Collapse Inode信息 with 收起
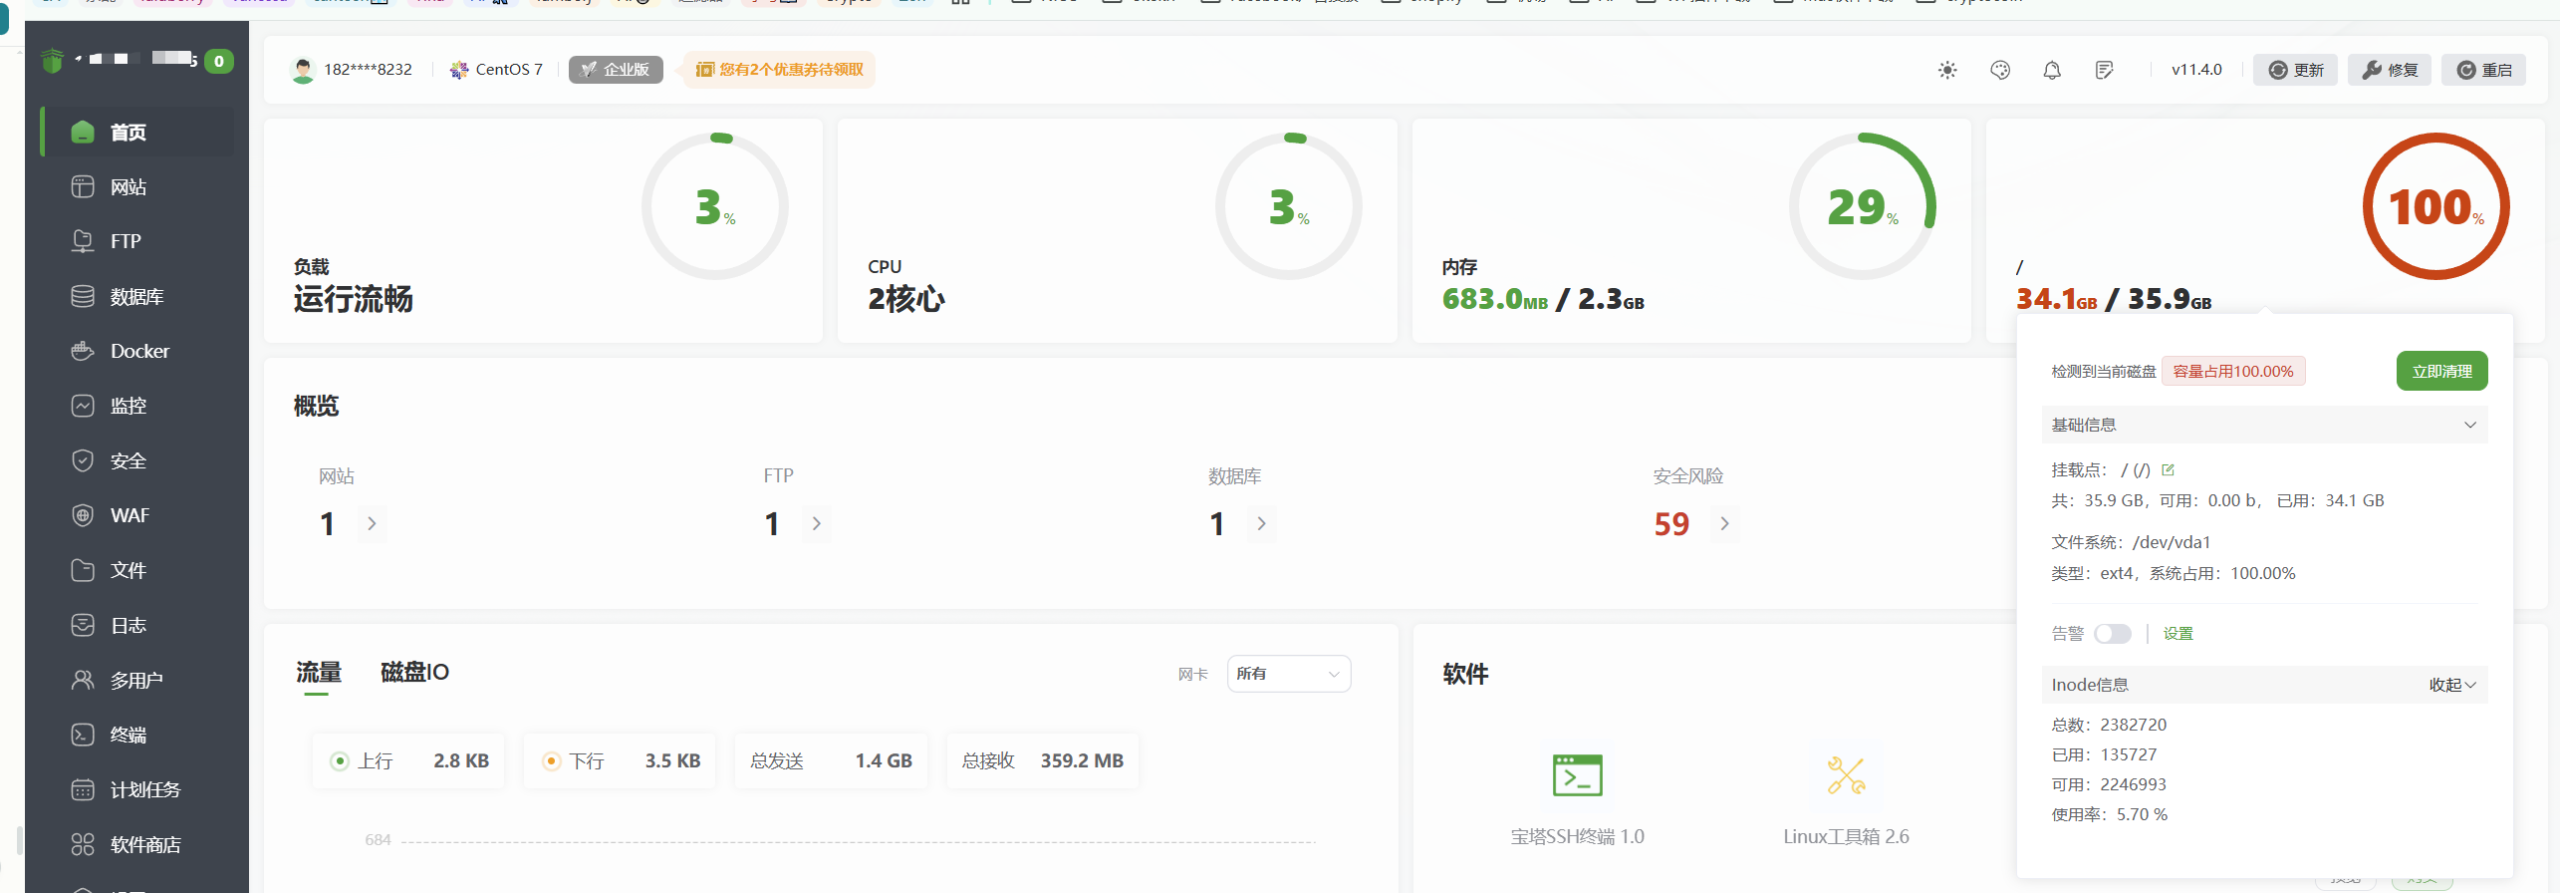 click(x=2452, y=685)
